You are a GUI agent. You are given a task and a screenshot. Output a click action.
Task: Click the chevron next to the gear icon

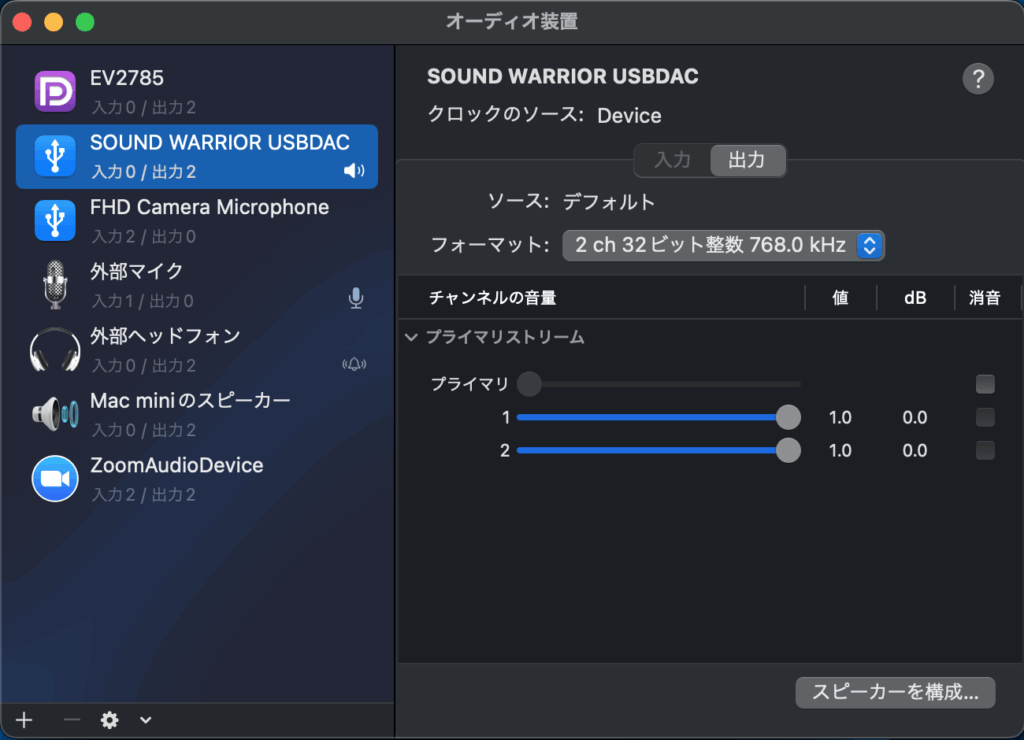click(146, 720)
